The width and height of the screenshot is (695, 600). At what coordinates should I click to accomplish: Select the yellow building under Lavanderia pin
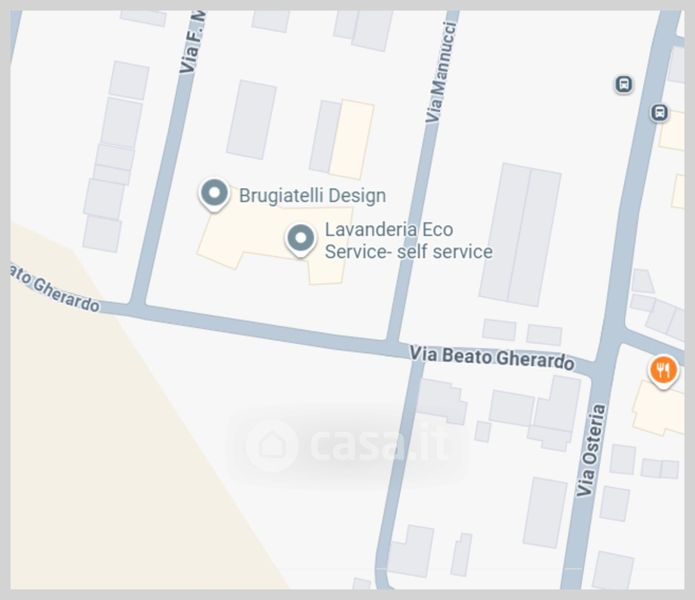(x=275, y=244)
